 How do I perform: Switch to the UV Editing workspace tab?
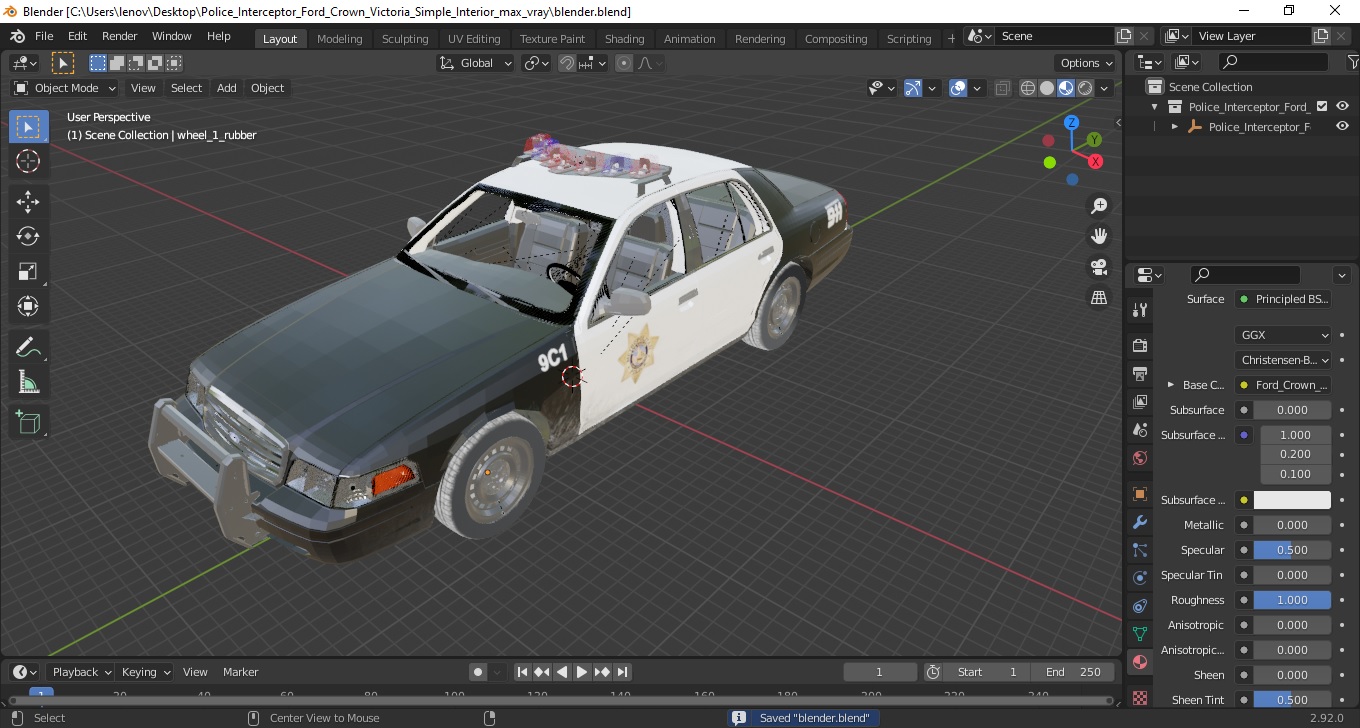point(474,39)
